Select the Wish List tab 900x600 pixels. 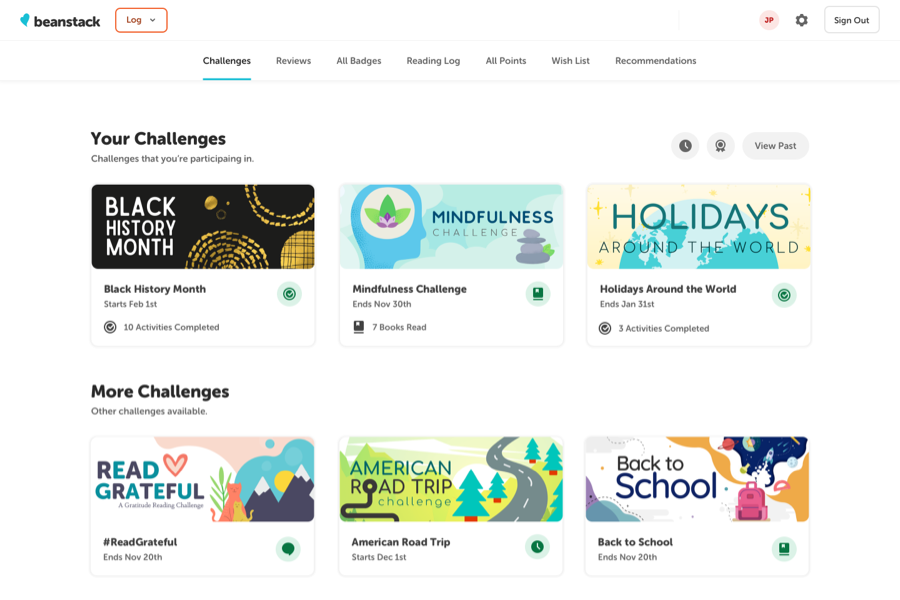point(570,61)
